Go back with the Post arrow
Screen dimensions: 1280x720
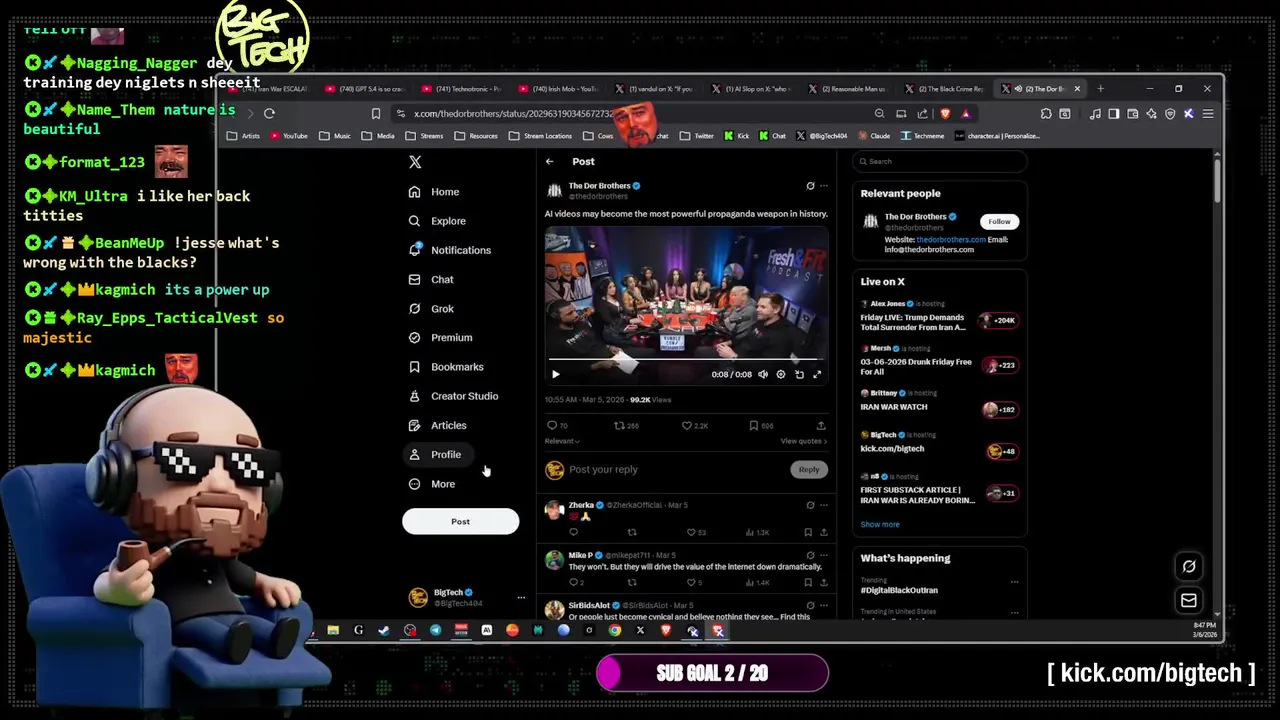coord(549,162)
